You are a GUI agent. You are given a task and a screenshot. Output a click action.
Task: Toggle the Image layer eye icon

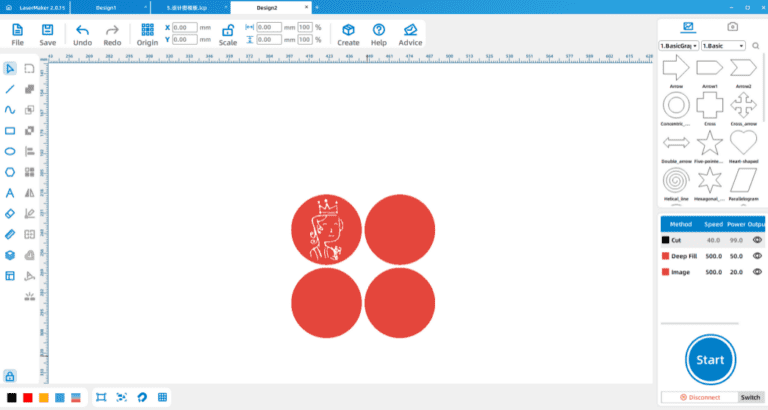coord(757,272)
